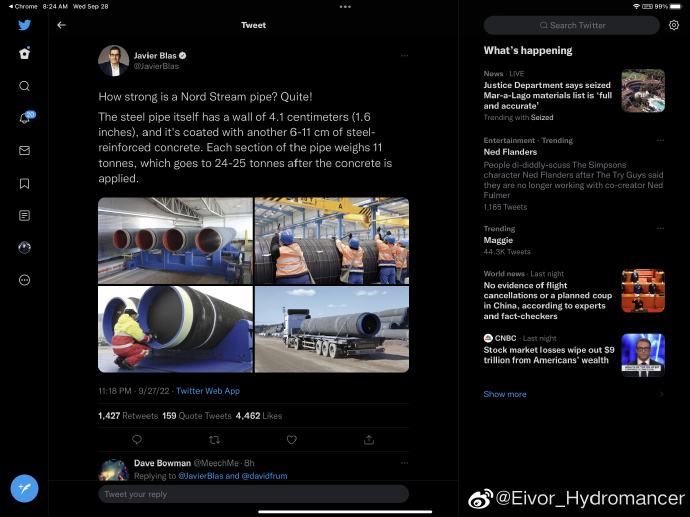Open the Seized trending keyword
The height and width of the screenshot is (517, 690).
pos(542,117)
